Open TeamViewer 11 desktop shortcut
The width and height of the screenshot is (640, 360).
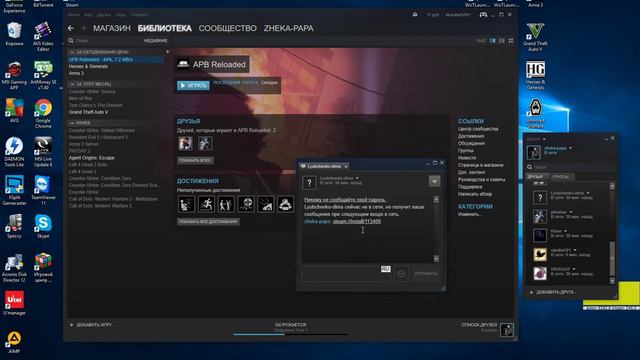click(43, 190)
